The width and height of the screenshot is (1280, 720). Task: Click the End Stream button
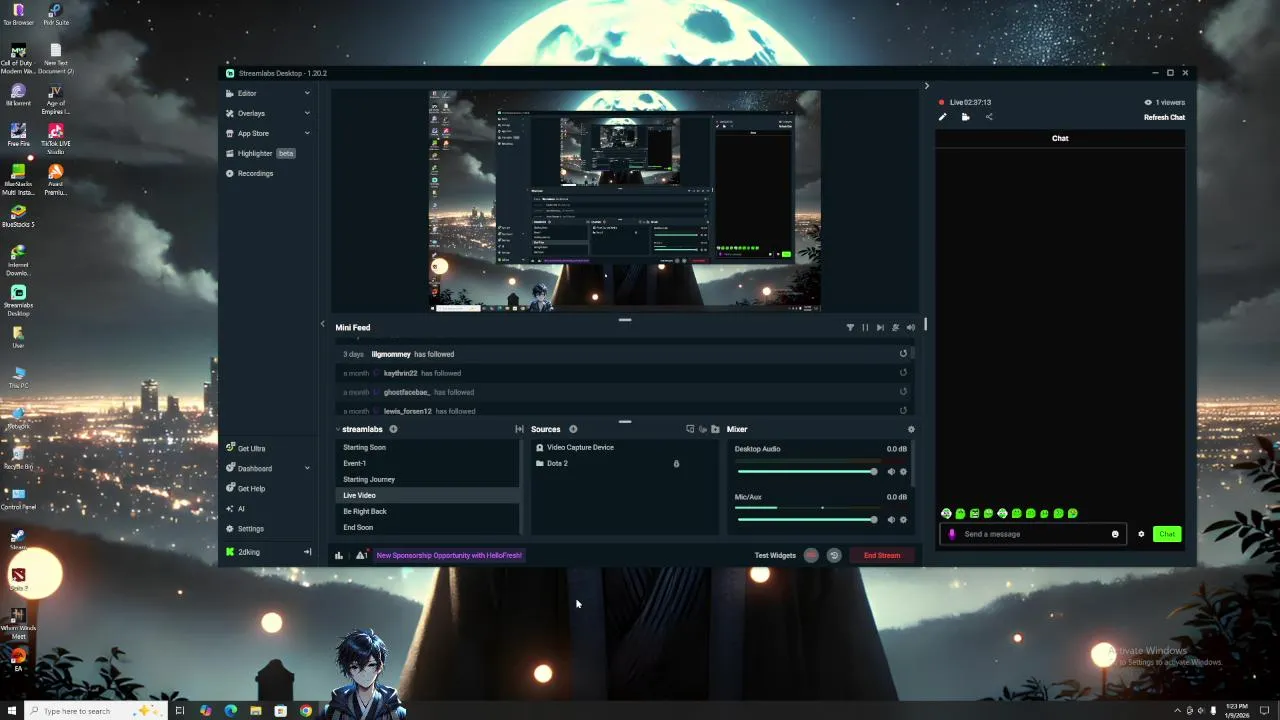882,555
